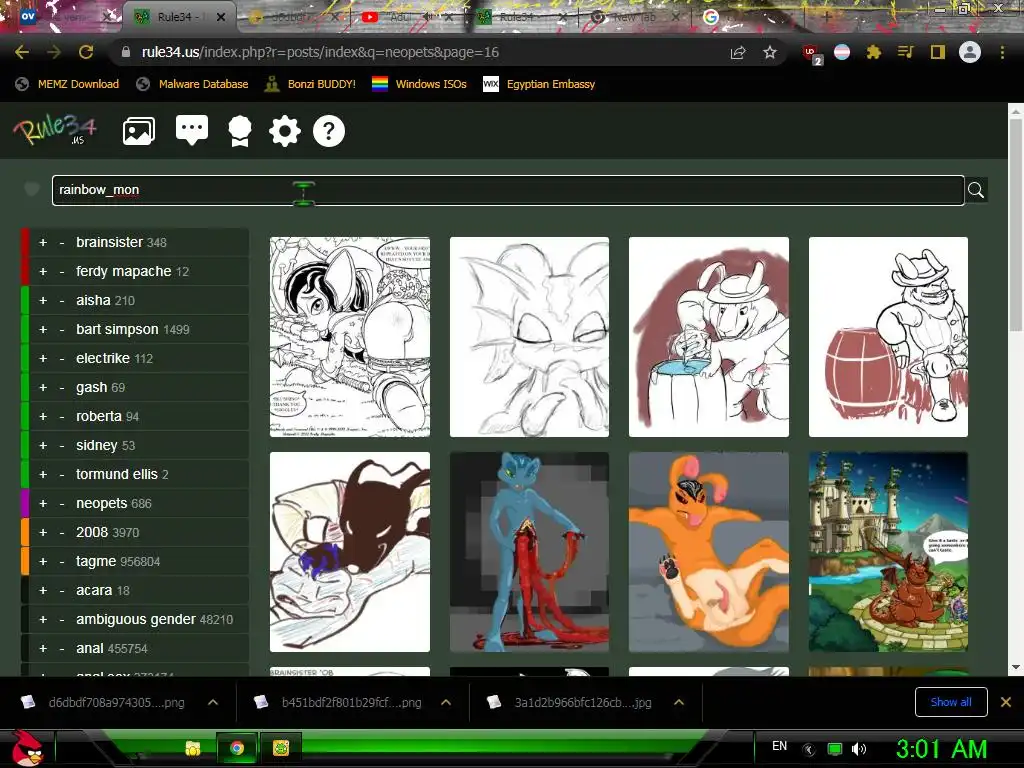Submit search with the magnifier icon
The height and width of the screenshot is (768, 1024).
tap(976, 190)
